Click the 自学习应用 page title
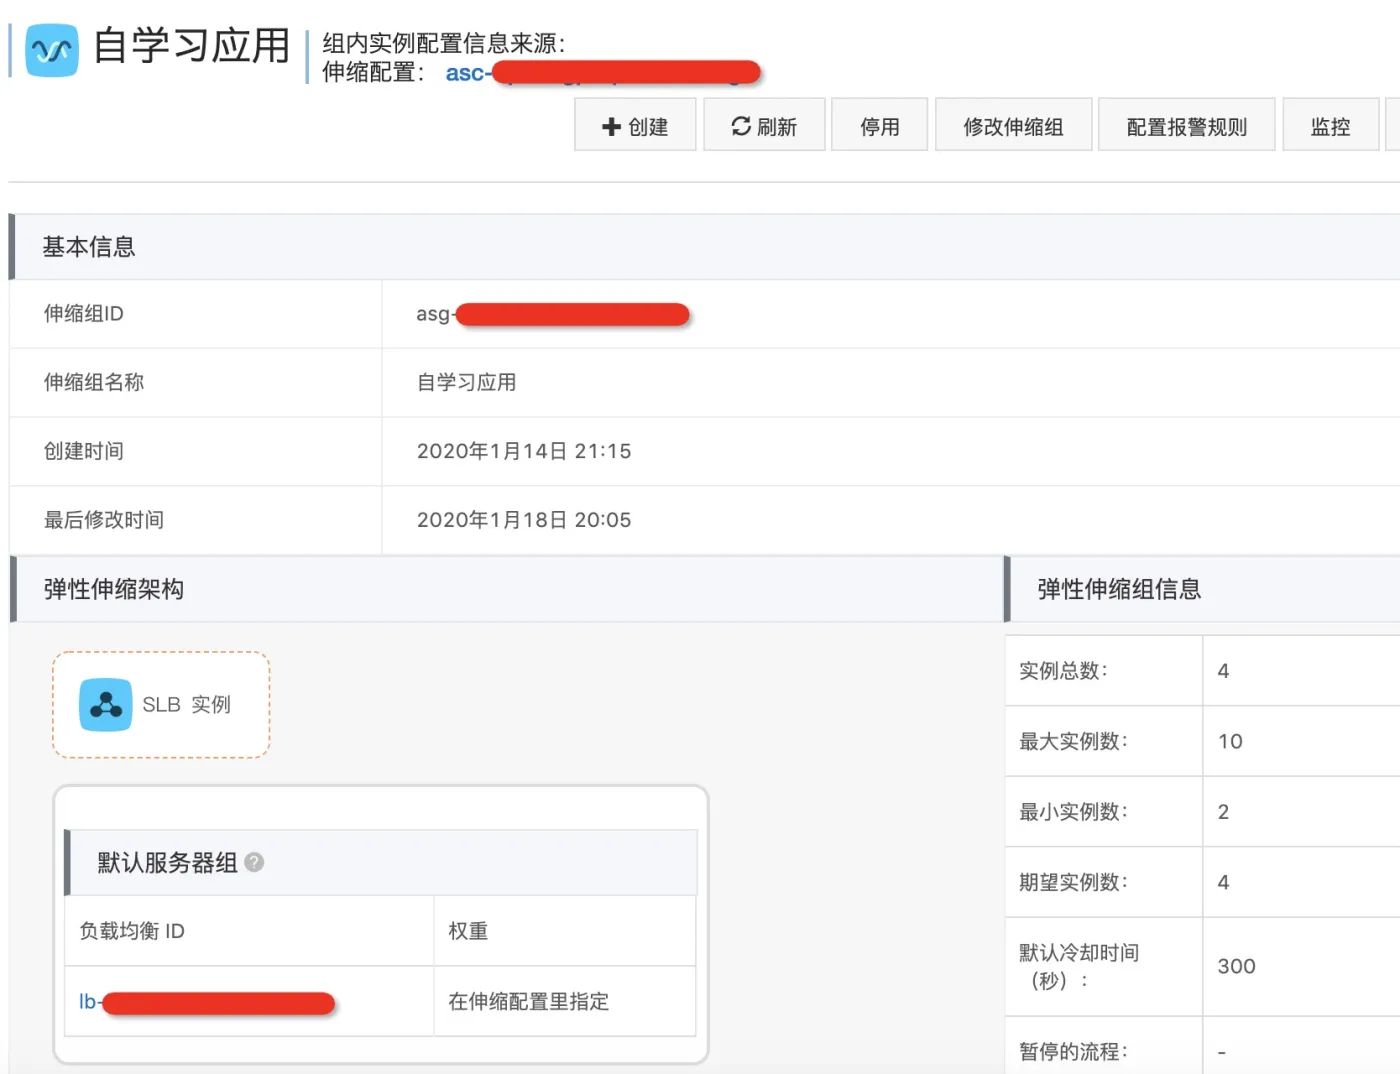This screenshot has width=1400, height=1074. (x=191, y=46)
